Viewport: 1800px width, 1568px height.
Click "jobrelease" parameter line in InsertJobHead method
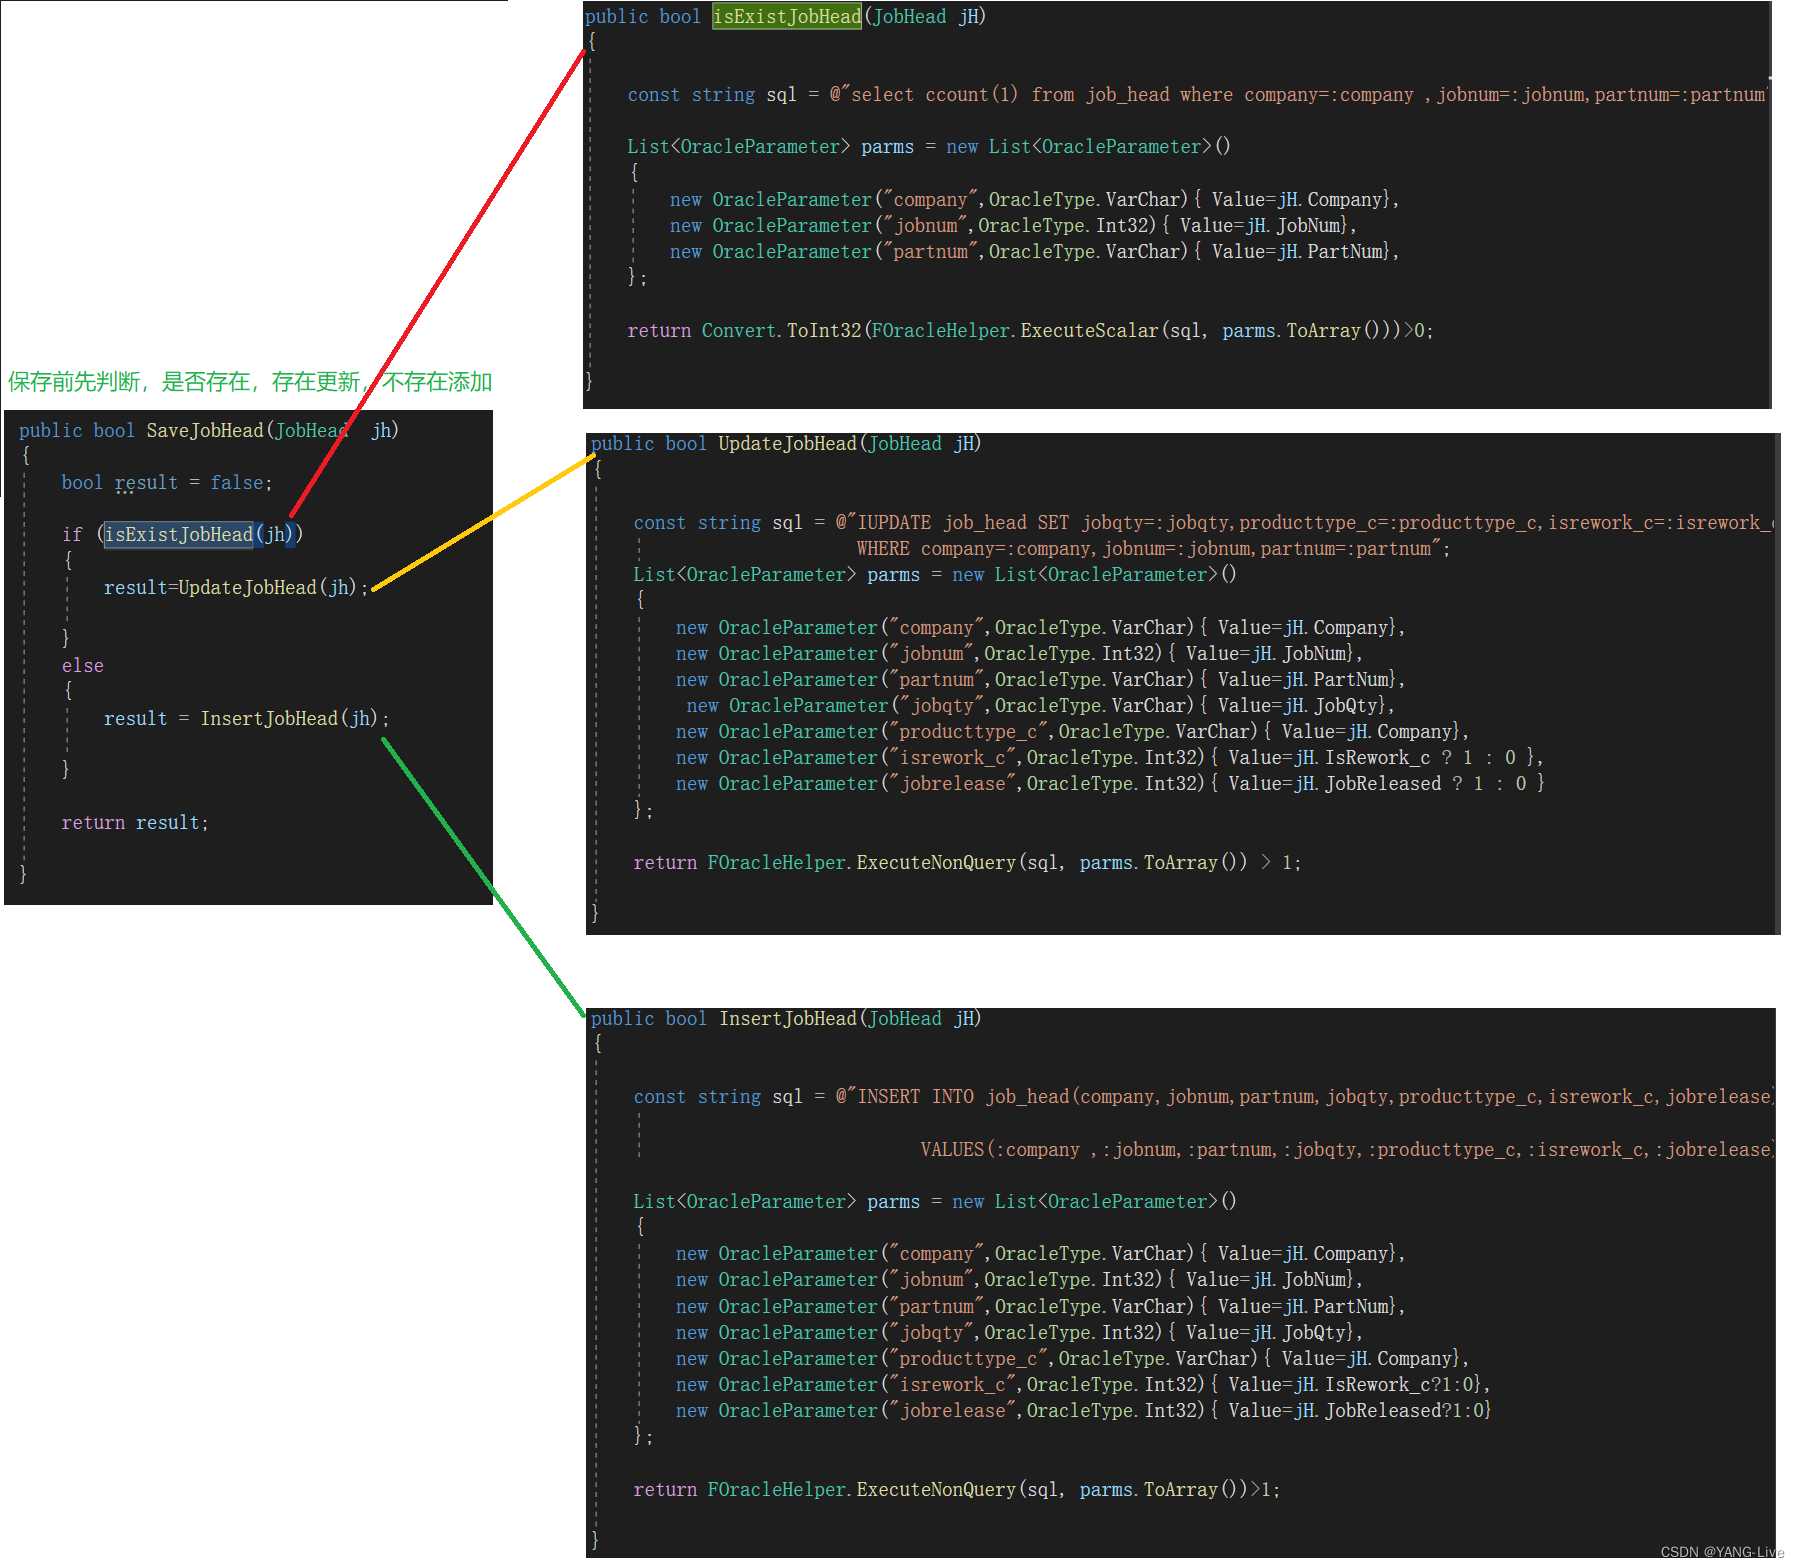point(1083,1411)
